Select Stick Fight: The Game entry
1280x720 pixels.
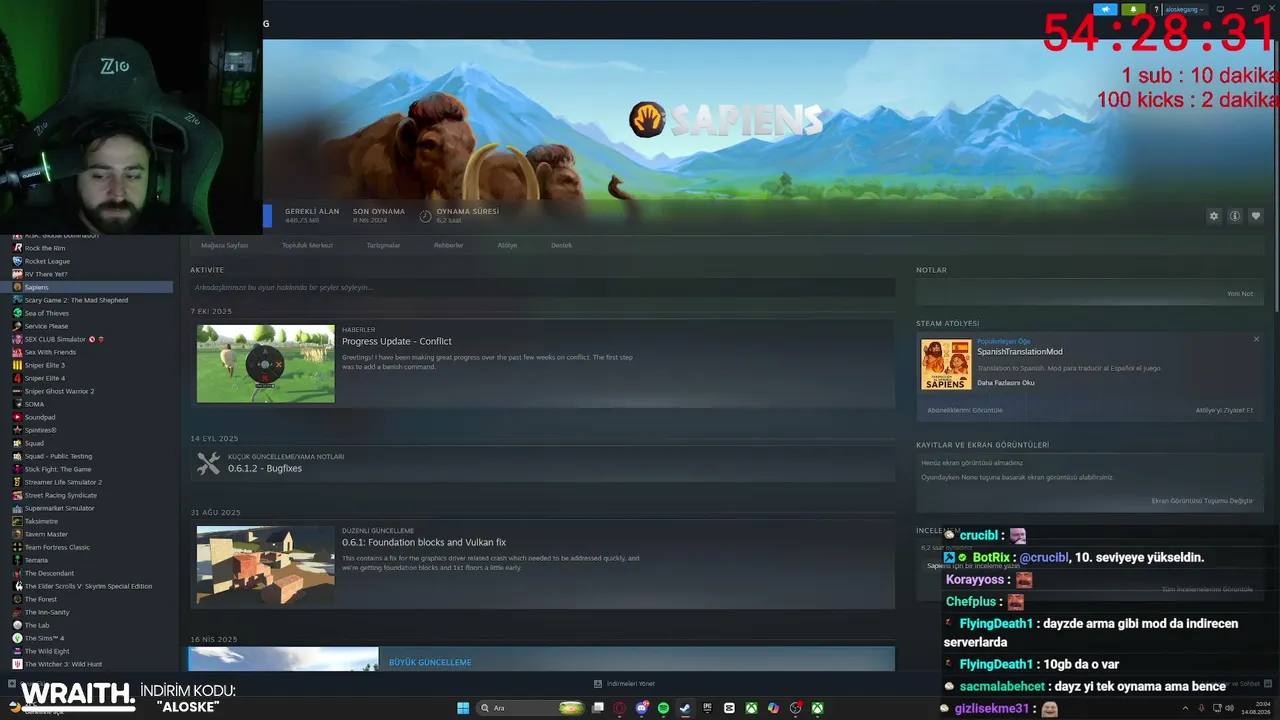(58, 469)
